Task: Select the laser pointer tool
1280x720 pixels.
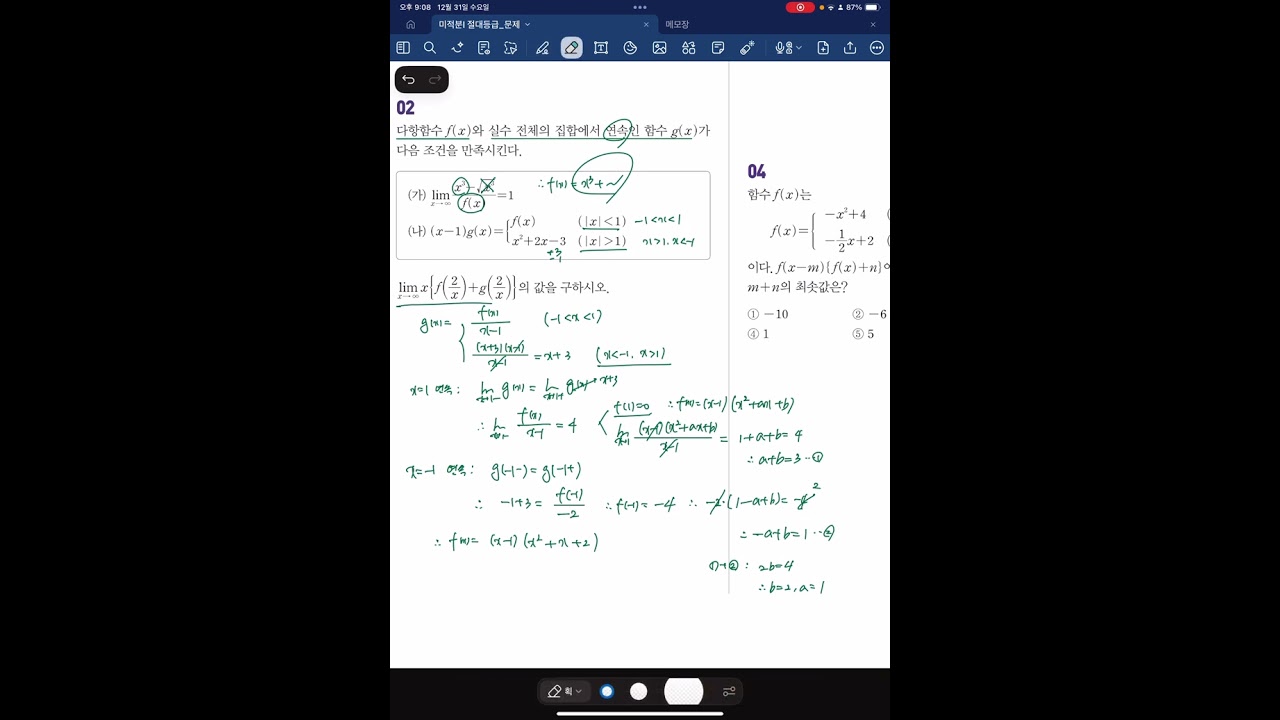Action: tap(747, 47)
